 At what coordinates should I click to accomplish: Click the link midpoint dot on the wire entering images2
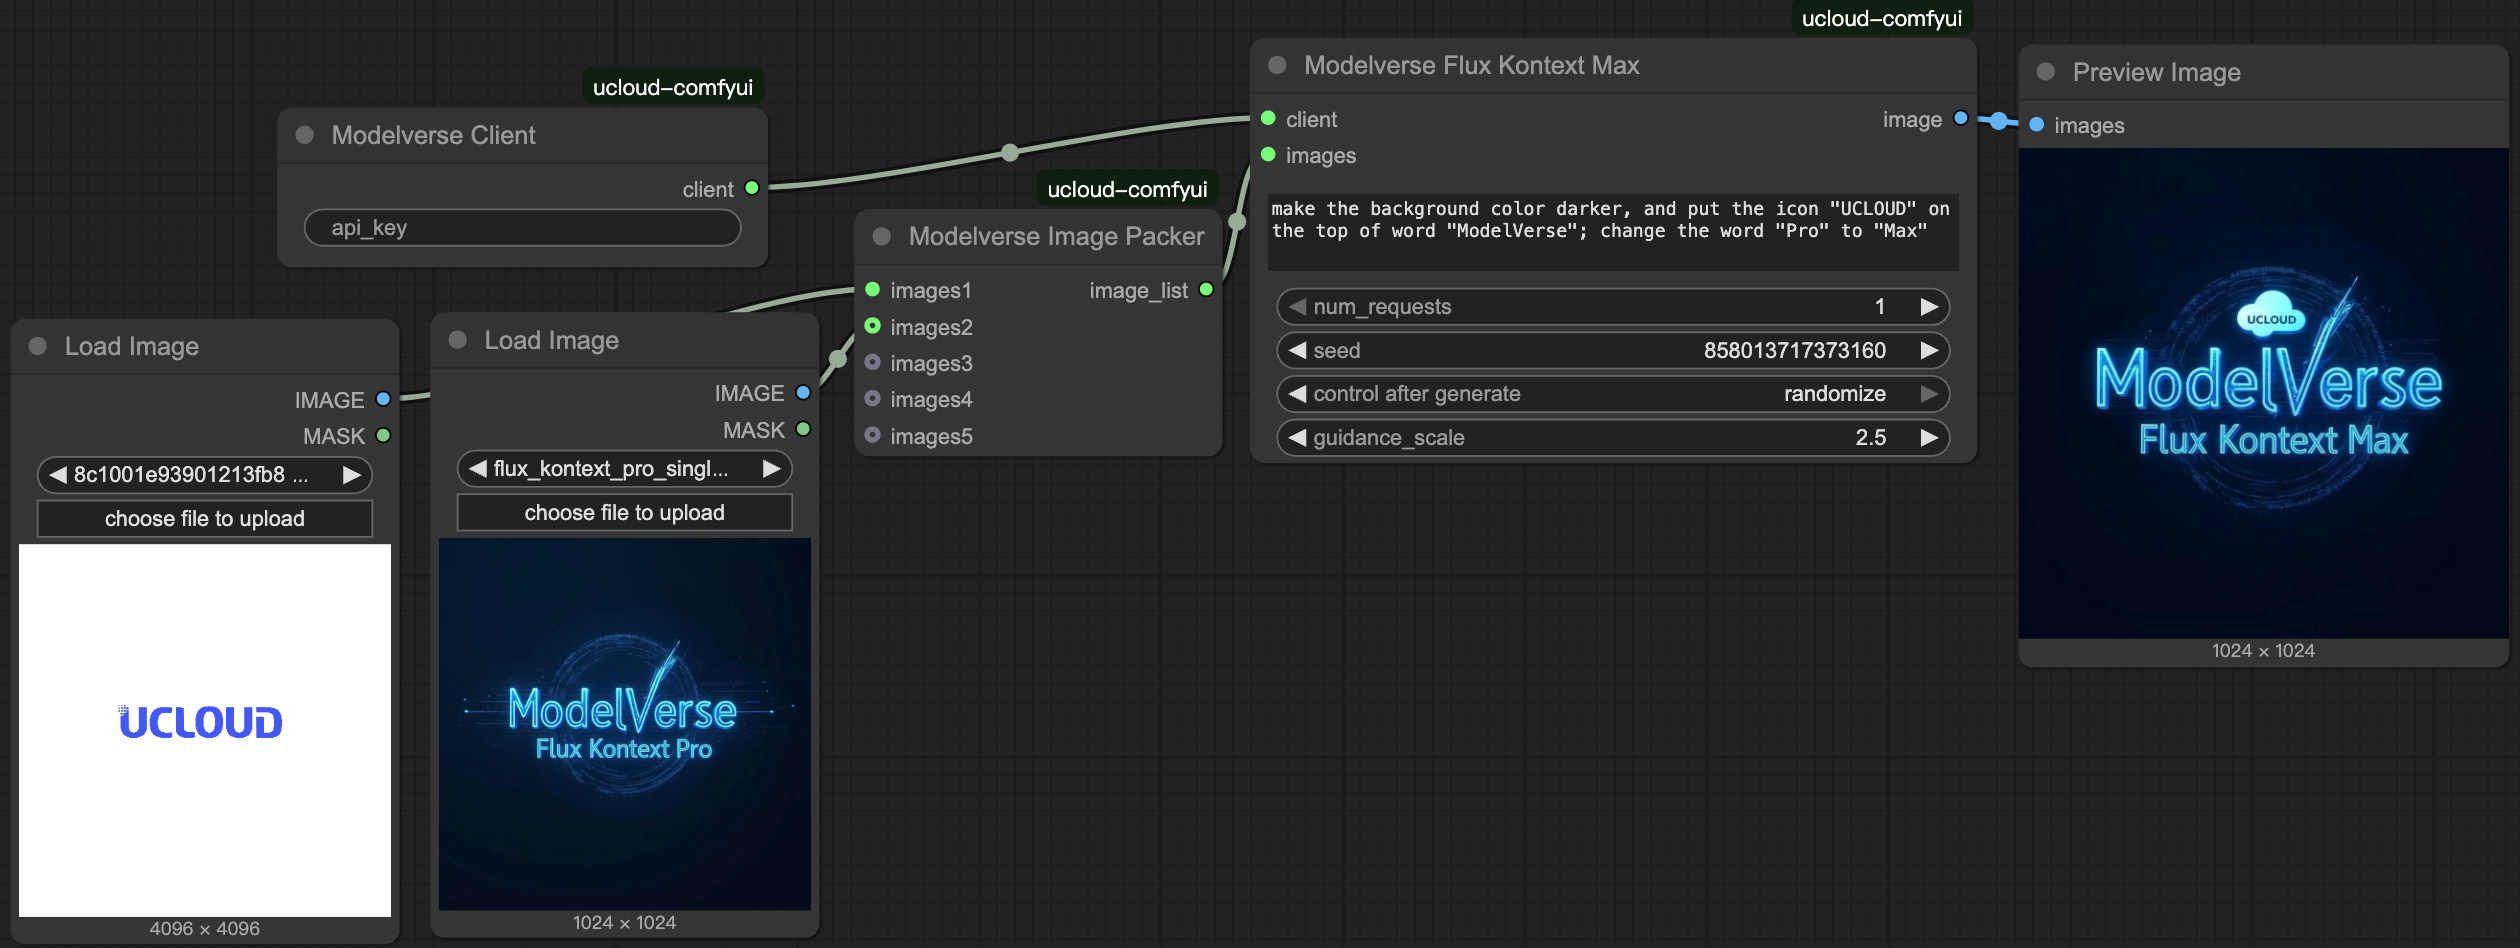(838, 359)
